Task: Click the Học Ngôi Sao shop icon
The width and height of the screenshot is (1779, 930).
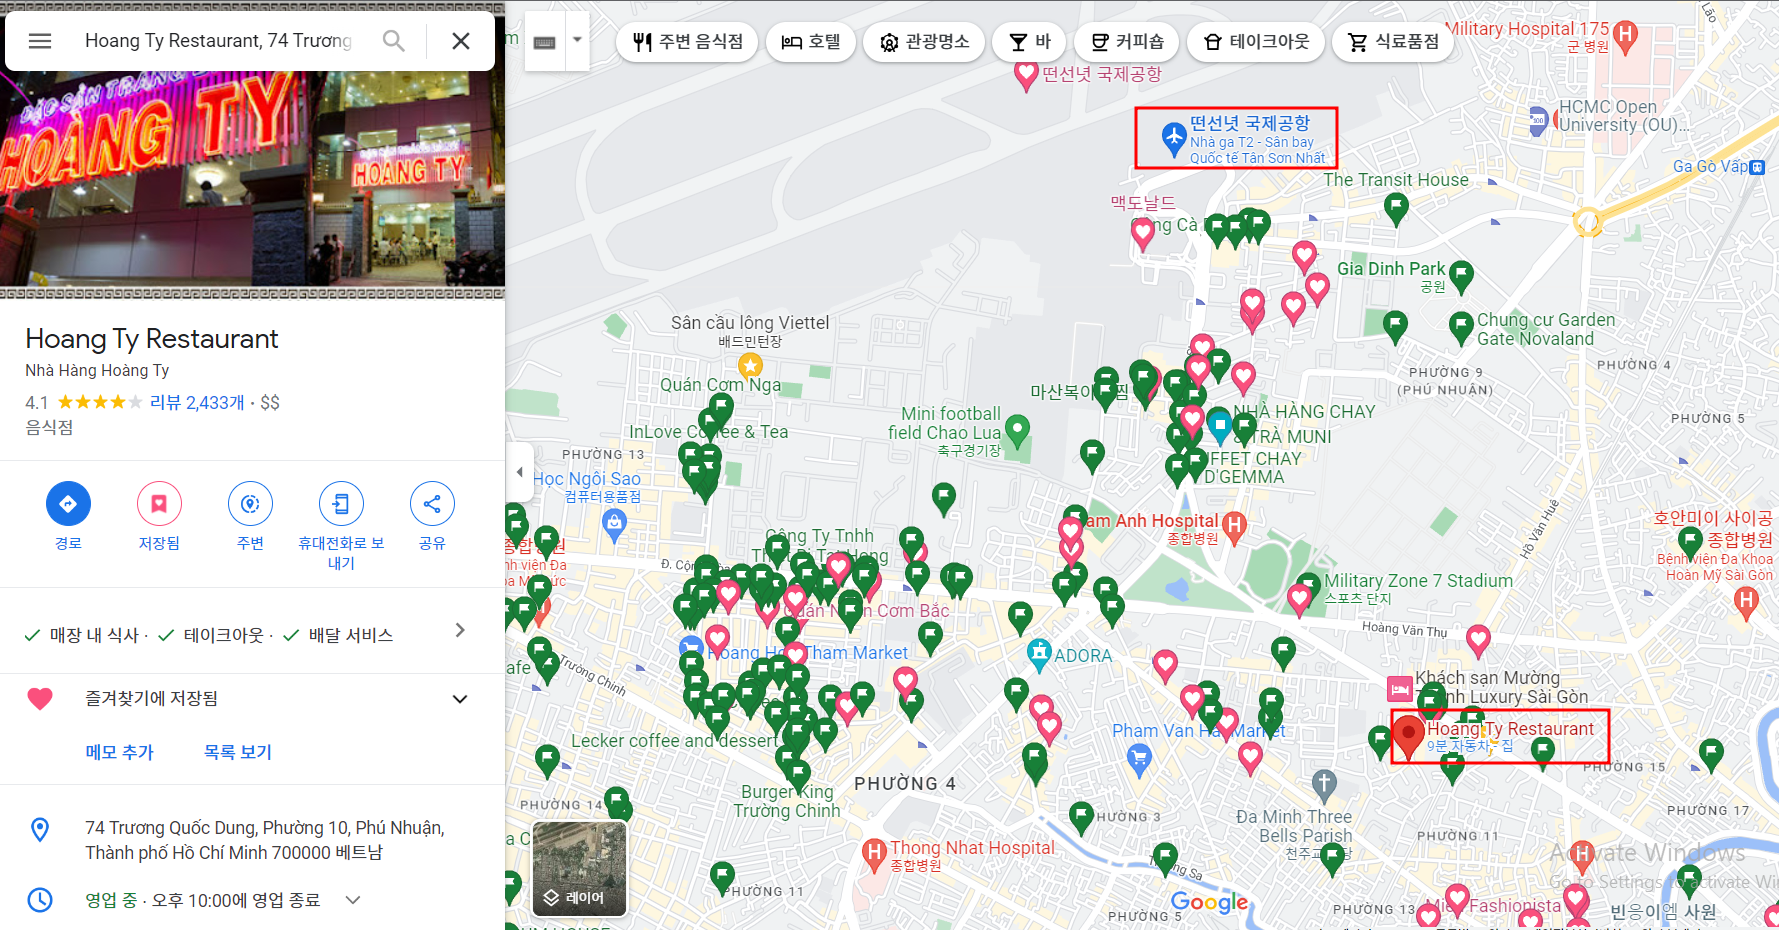Action: point(615,523)
